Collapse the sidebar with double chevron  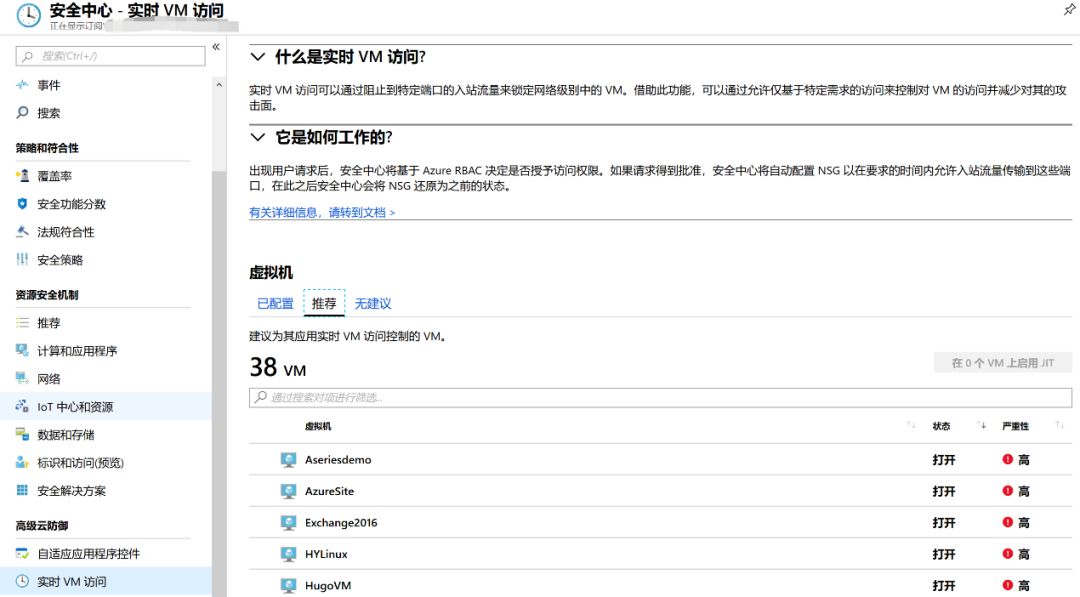click(x=216, y=48)
